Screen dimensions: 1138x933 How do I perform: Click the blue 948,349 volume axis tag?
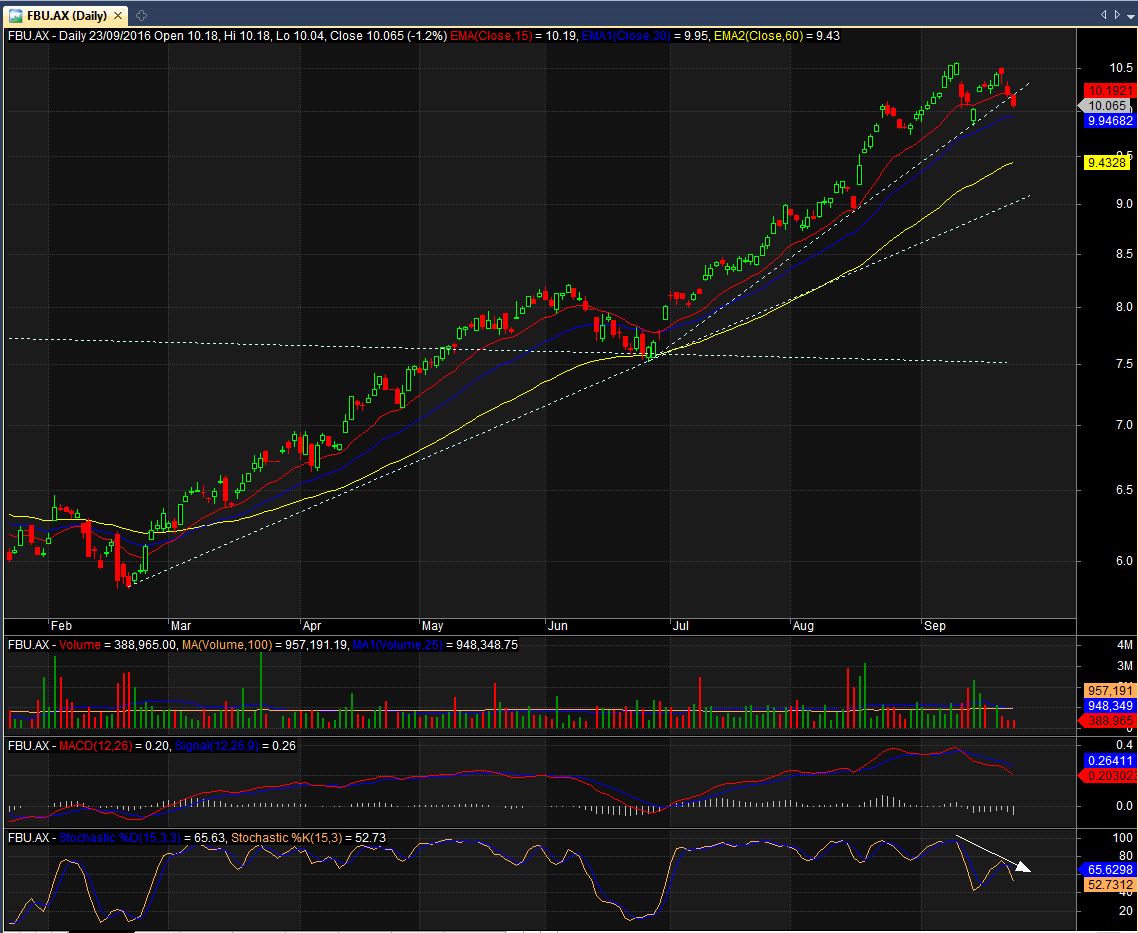coord(1108,706)
